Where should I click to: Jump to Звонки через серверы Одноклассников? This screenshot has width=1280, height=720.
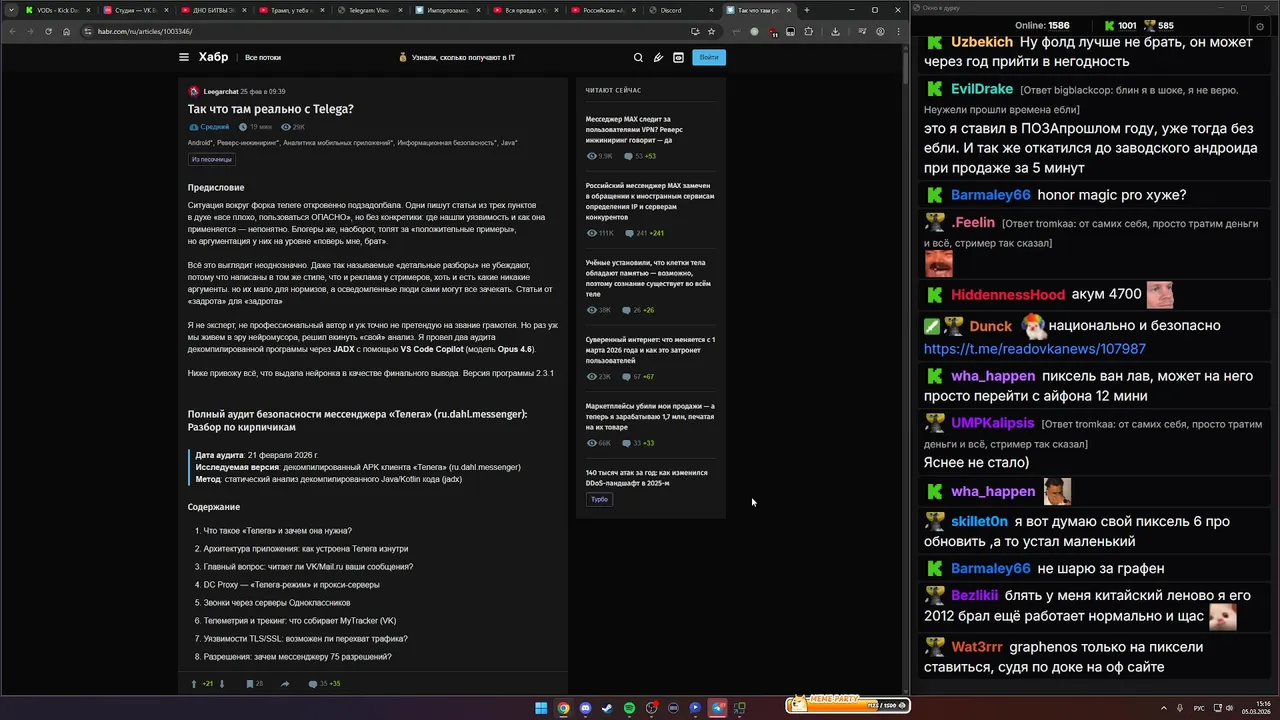pyautogui.click(x=277, y=603)
